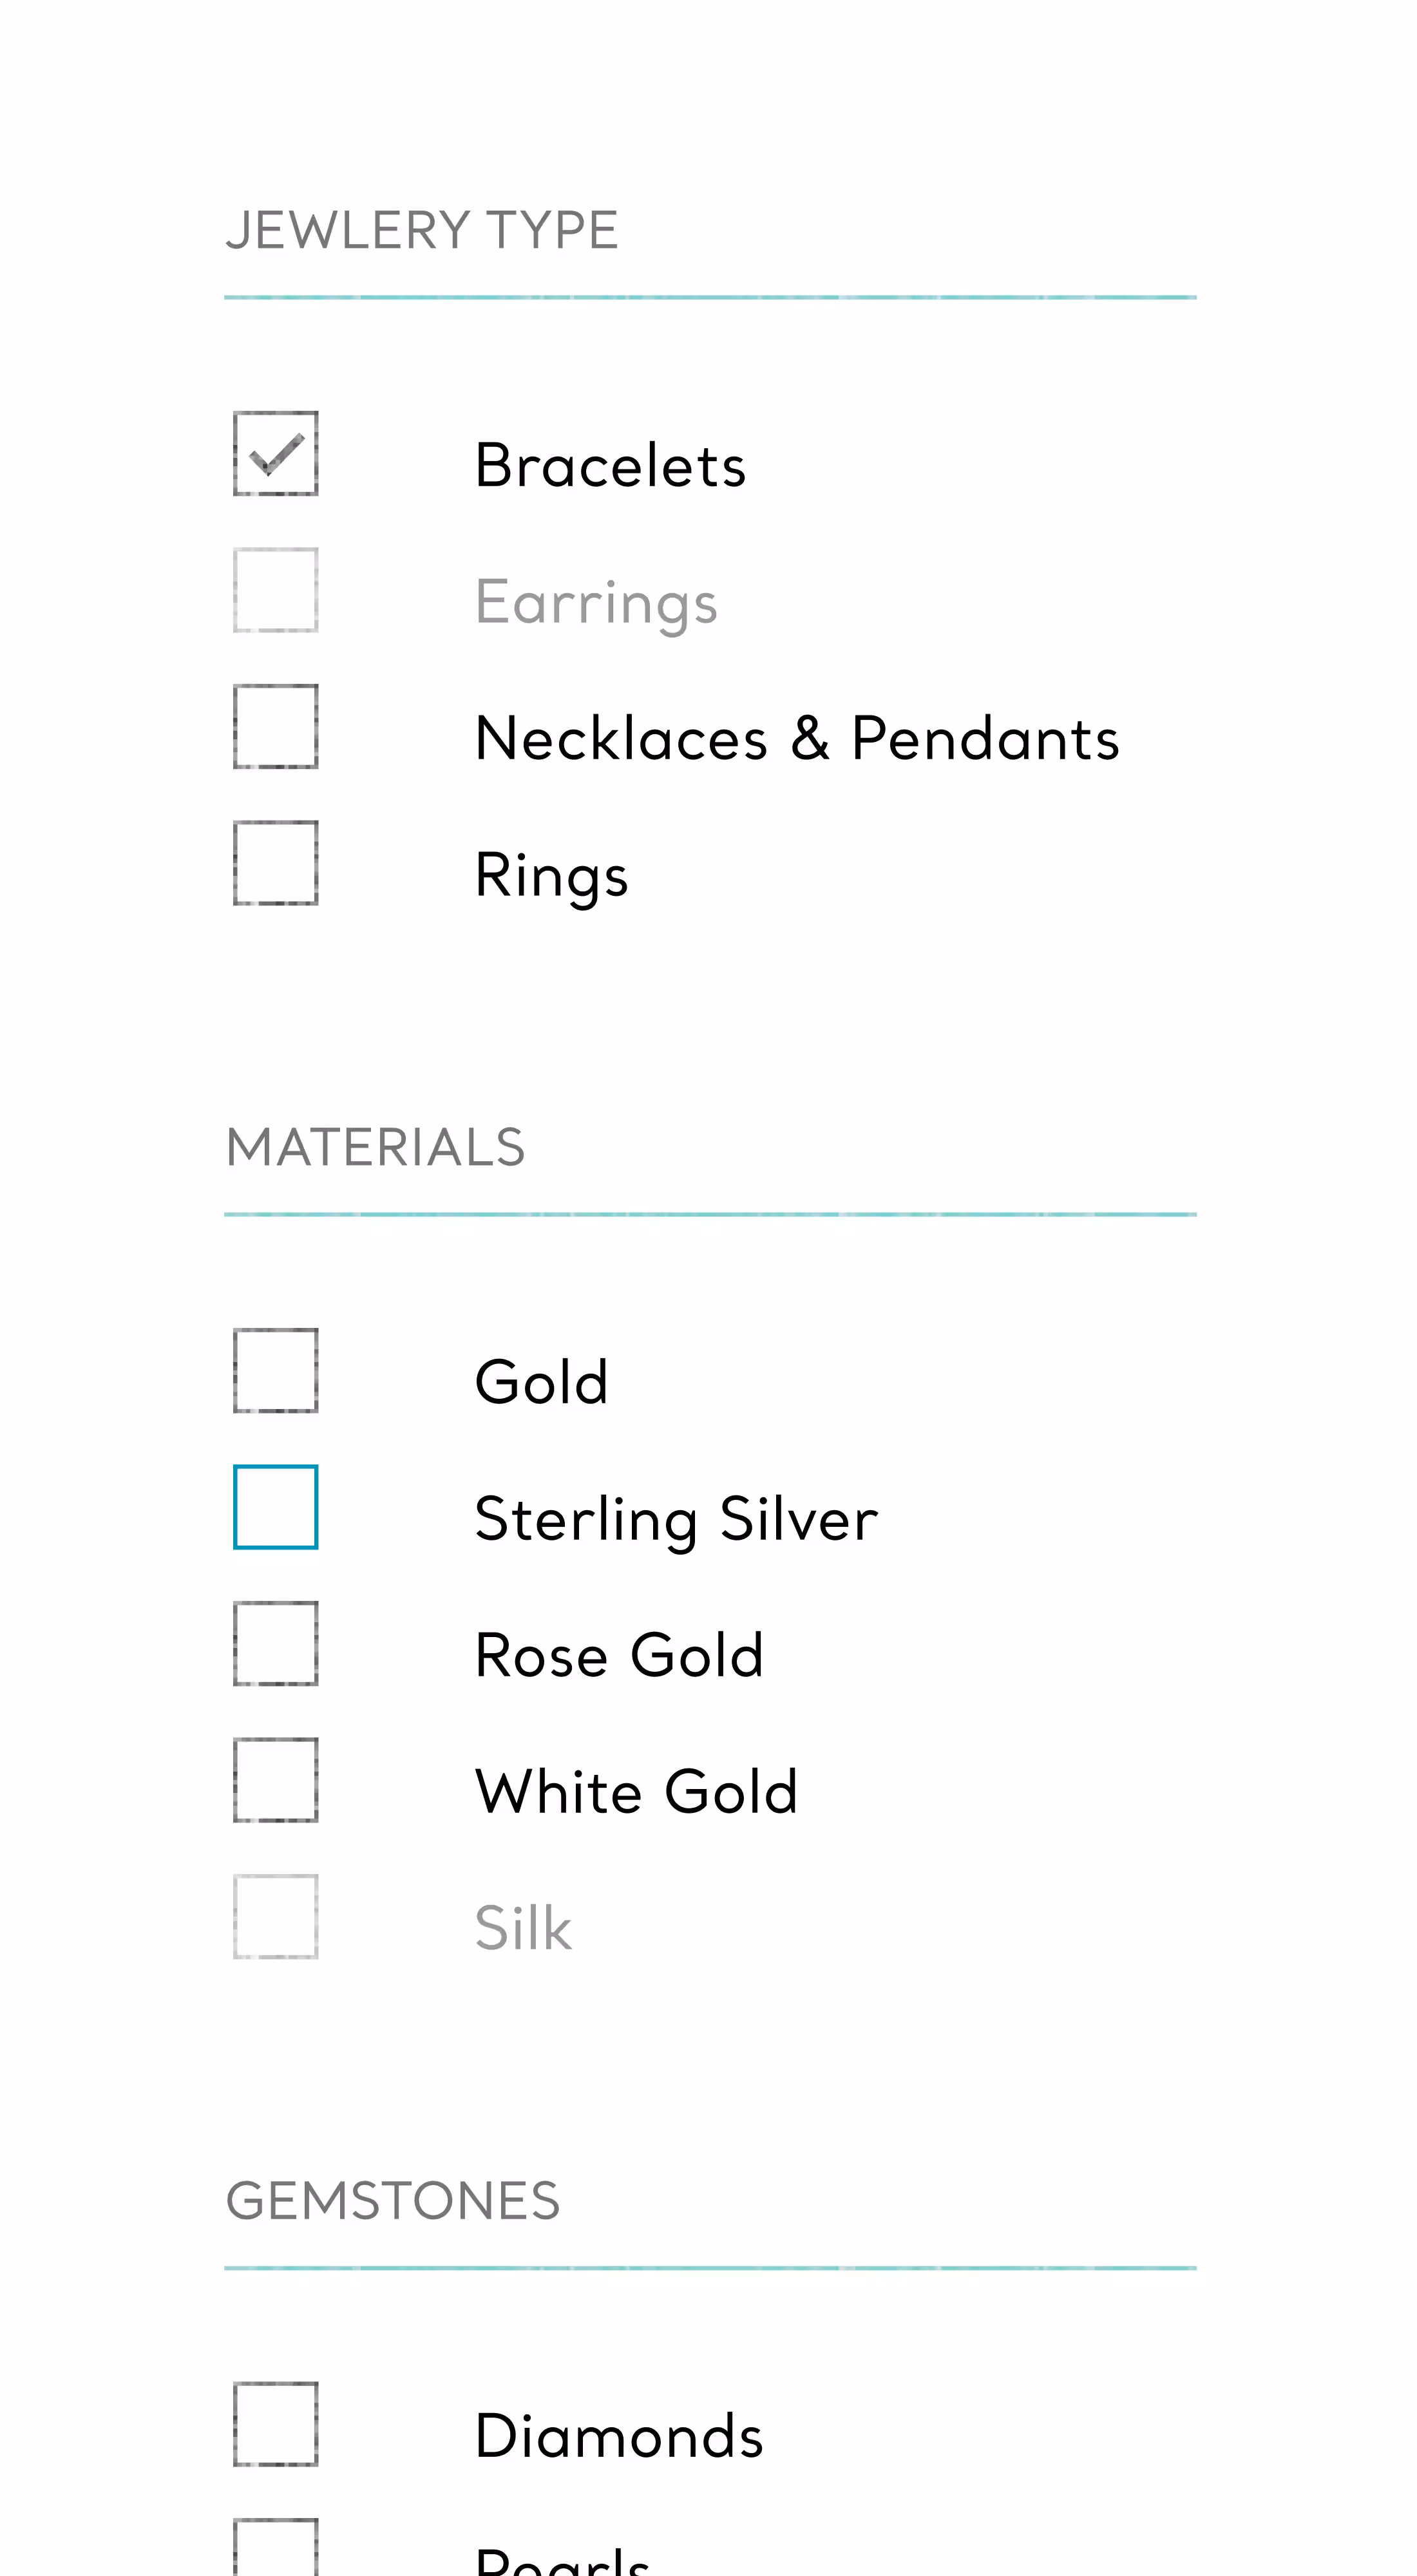The width and height of the screenshot is (1417, 2576).
Task: Click the JEWLERY TYPE section header
Action: (422, 231)
